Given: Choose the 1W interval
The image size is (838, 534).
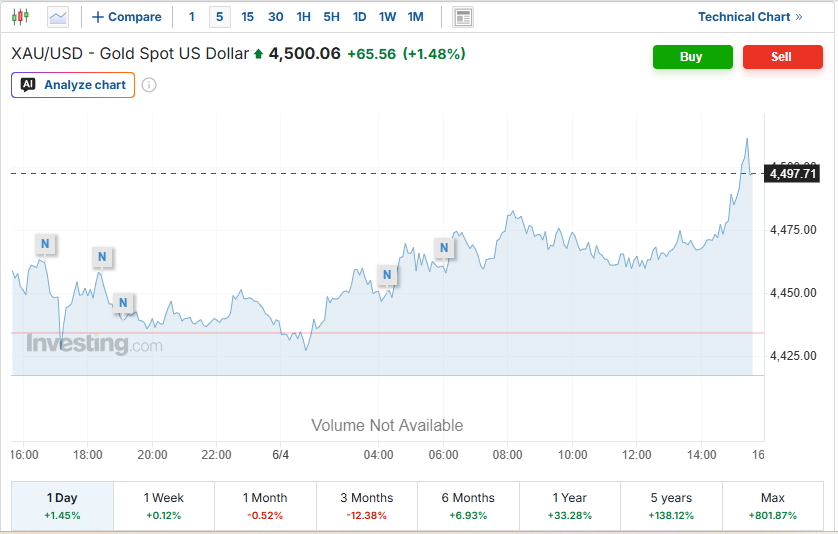Looking at the screenshot, I should pos(387,17).
